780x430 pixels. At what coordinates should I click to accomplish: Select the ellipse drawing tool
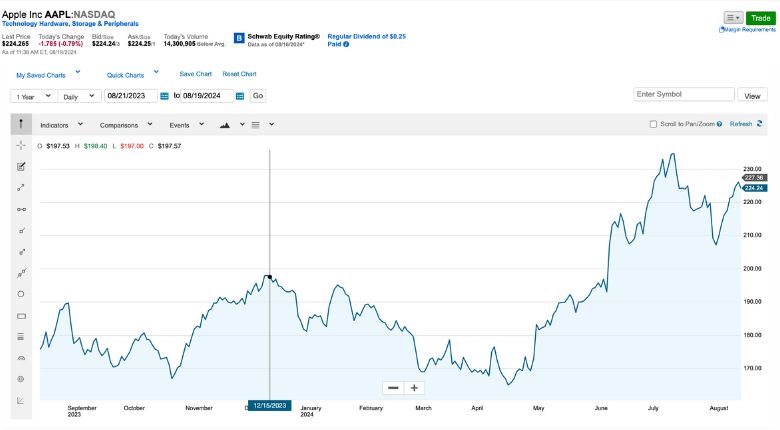(21, 294)
